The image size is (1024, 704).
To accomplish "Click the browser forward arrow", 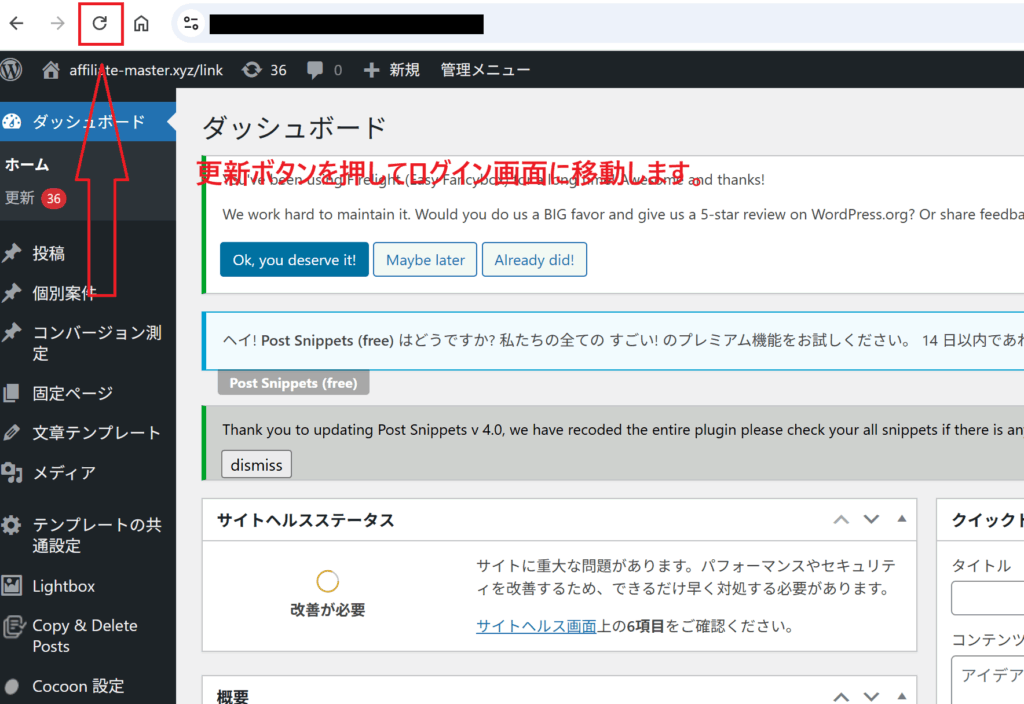I will pos(58,24).
